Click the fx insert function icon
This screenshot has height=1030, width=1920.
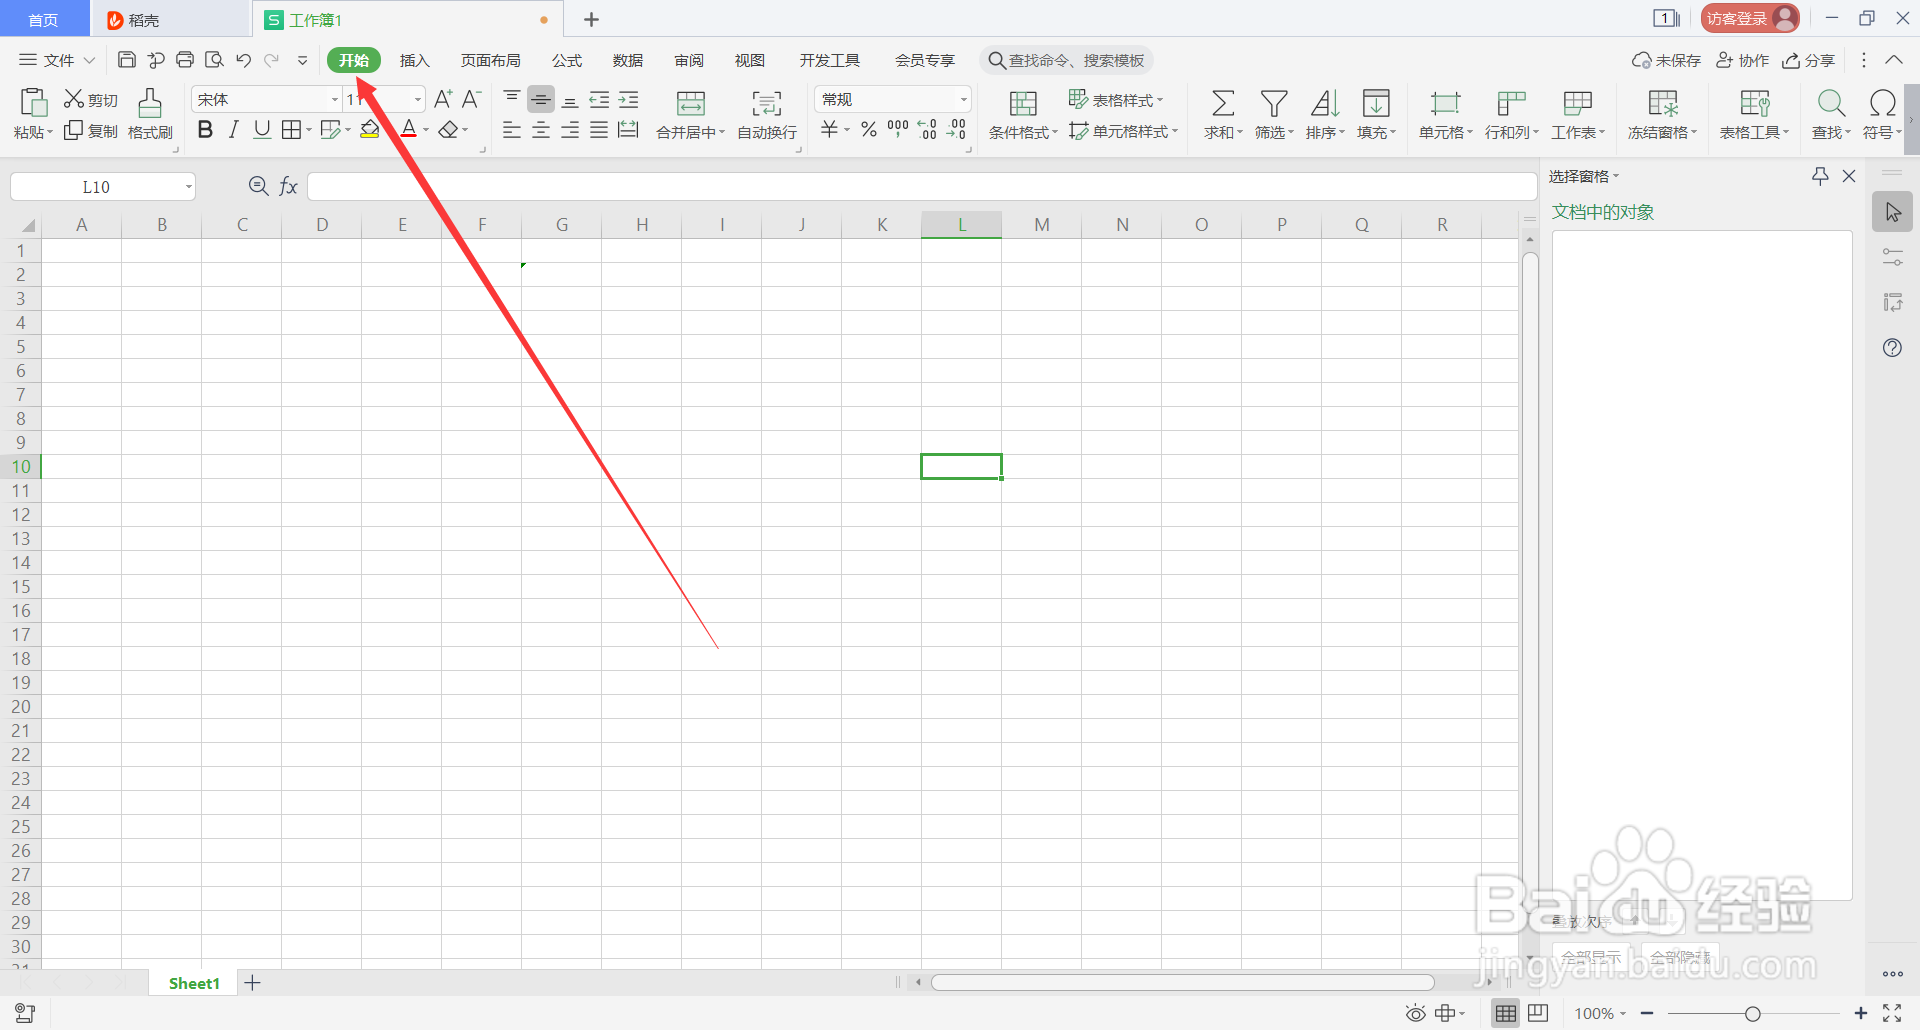[x=288, y=186]
